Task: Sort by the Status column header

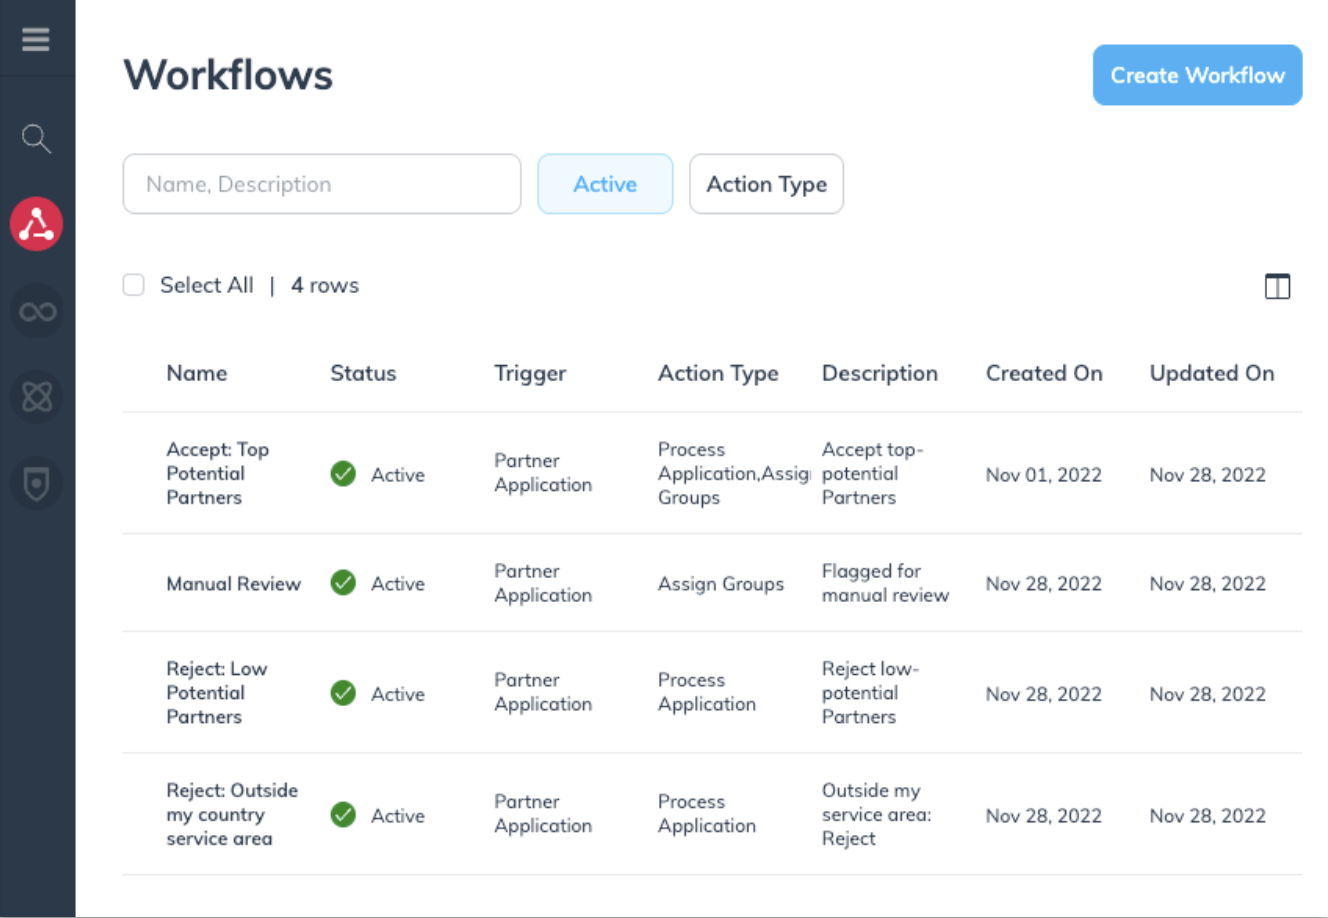Action: tap(363, 373)
